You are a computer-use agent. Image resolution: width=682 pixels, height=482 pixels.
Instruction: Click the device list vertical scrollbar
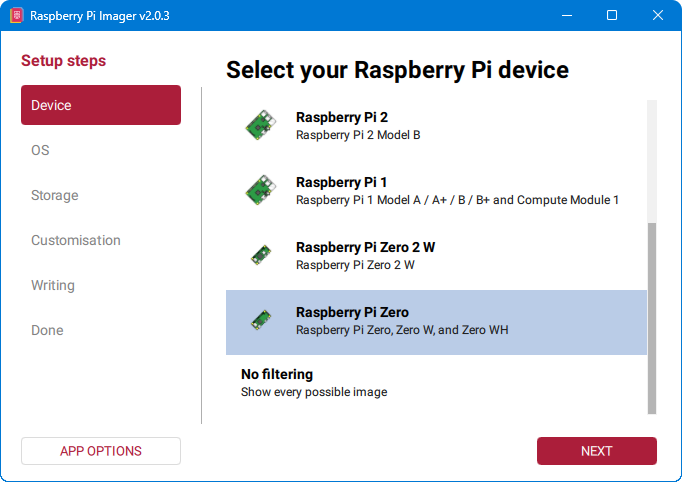click(x=652, y=317)
